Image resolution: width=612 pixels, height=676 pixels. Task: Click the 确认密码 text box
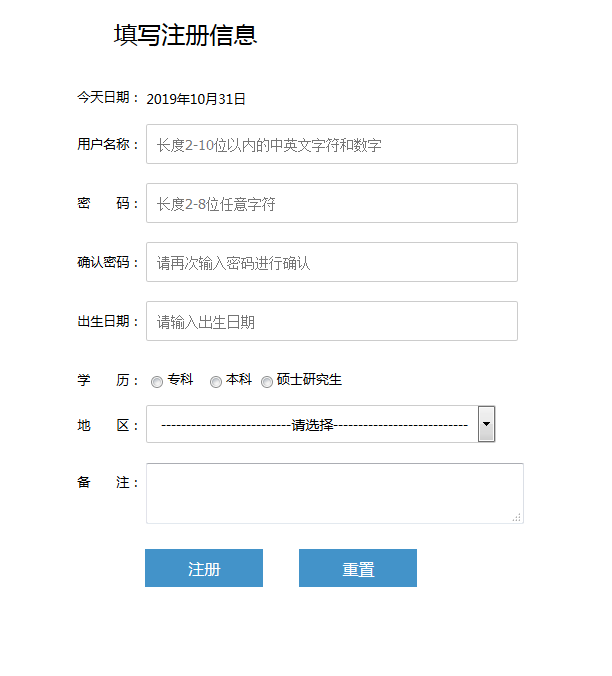pyautogui.click(x=331, y=262)
